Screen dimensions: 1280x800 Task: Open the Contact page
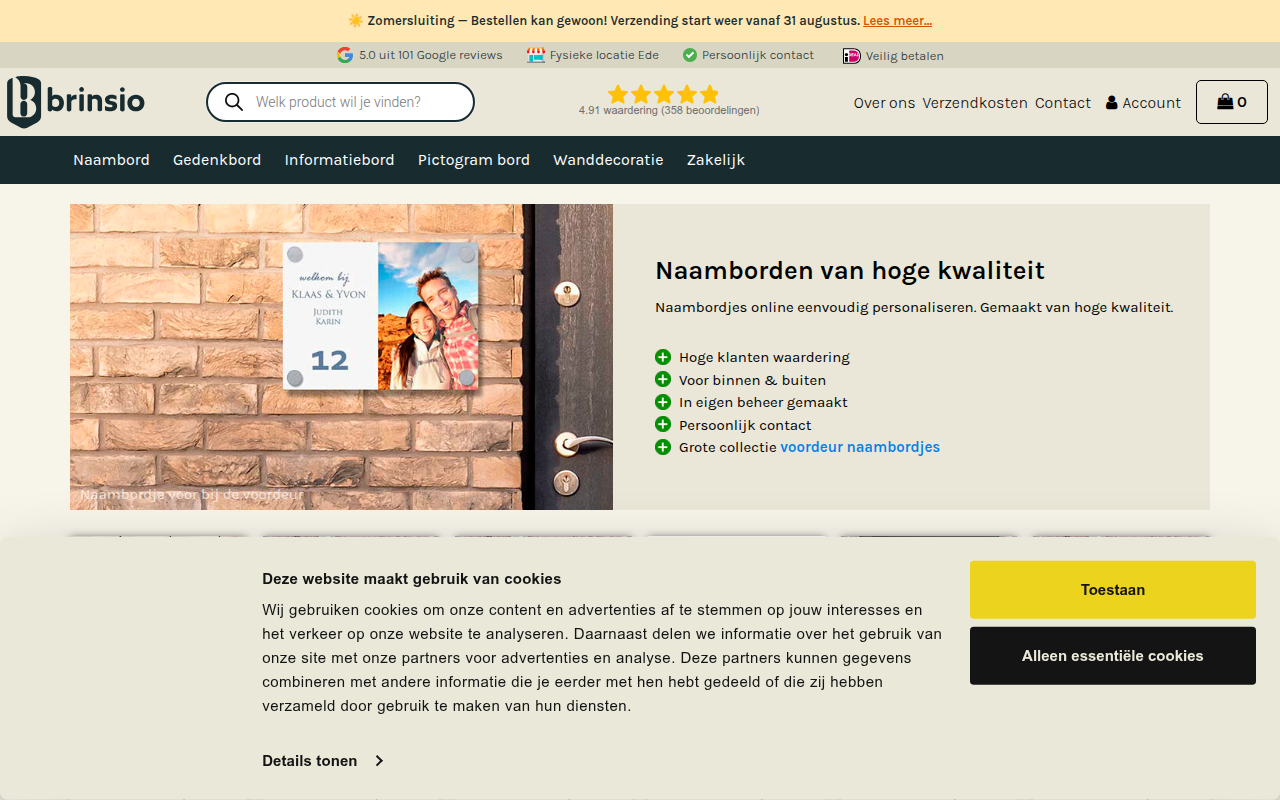point(1063,103)
